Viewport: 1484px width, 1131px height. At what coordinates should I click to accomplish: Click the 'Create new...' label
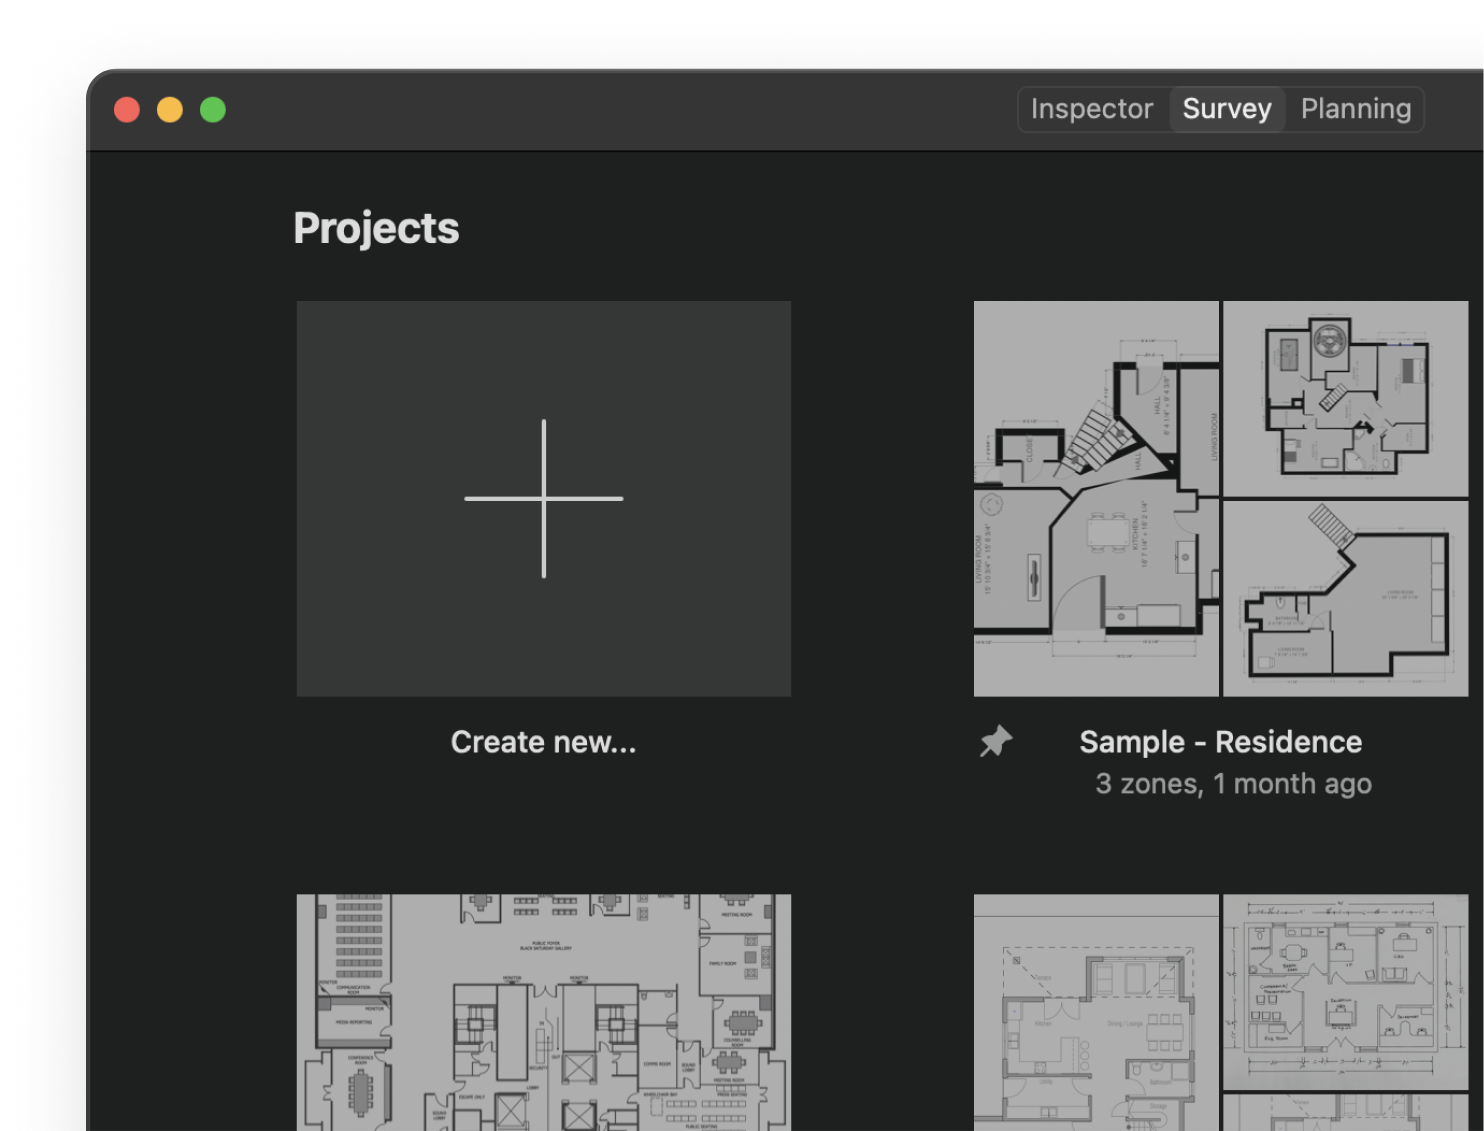coord(543,742)
